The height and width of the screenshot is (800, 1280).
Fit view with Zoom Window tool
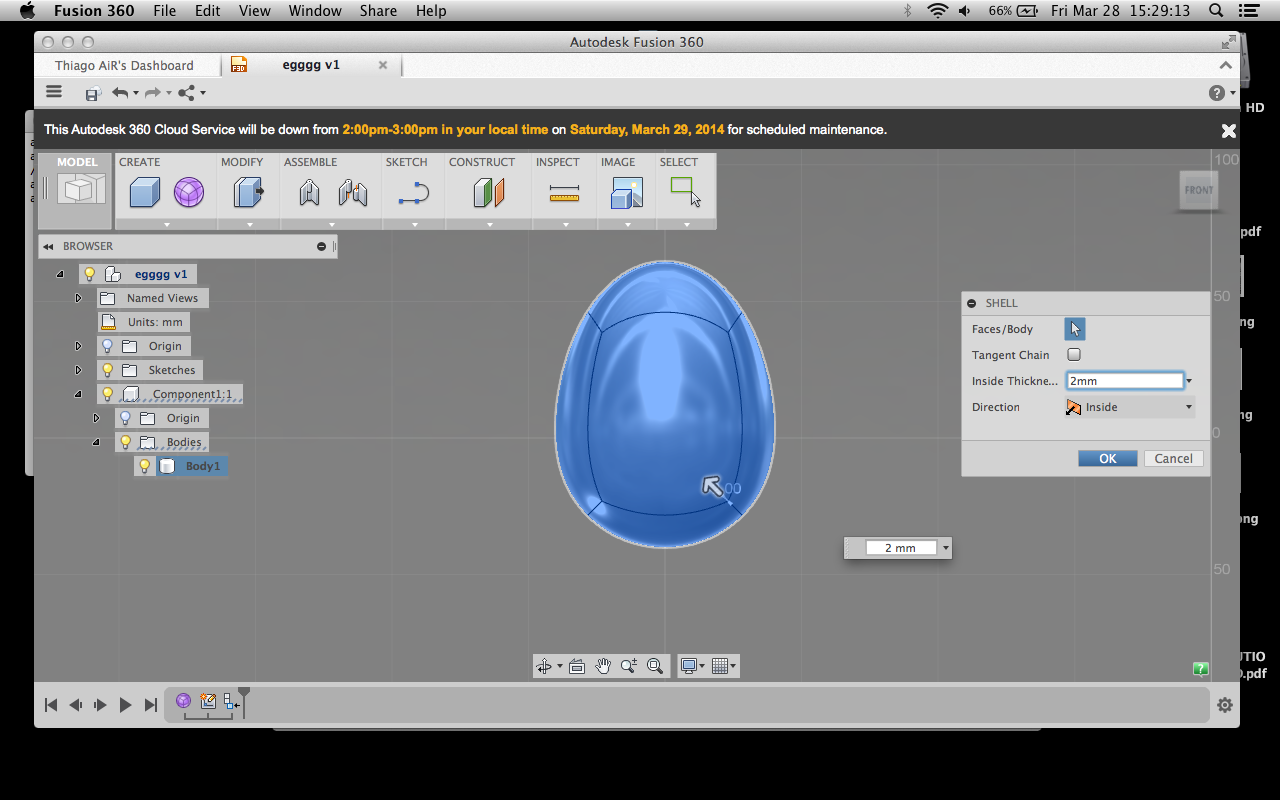coord(655,666)
